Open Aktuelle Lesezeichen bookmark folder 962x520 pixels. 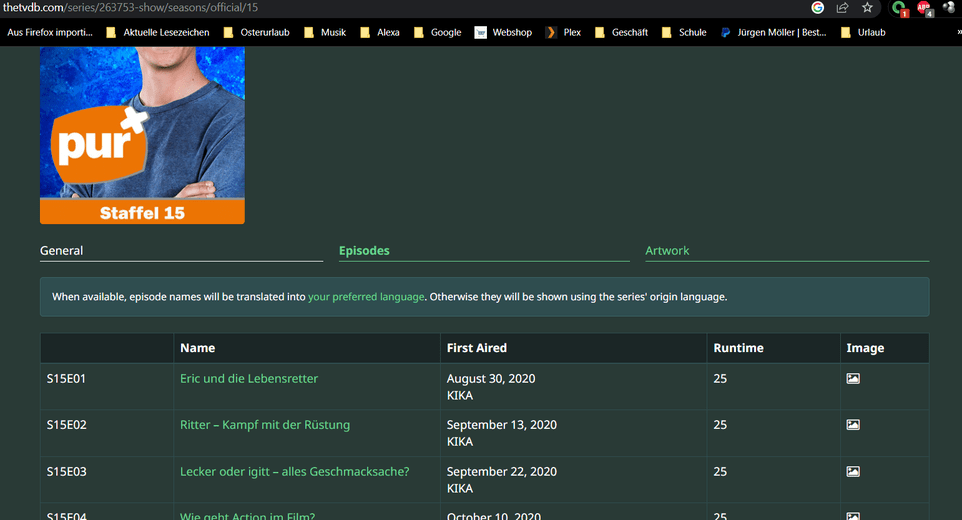(158, 32)
